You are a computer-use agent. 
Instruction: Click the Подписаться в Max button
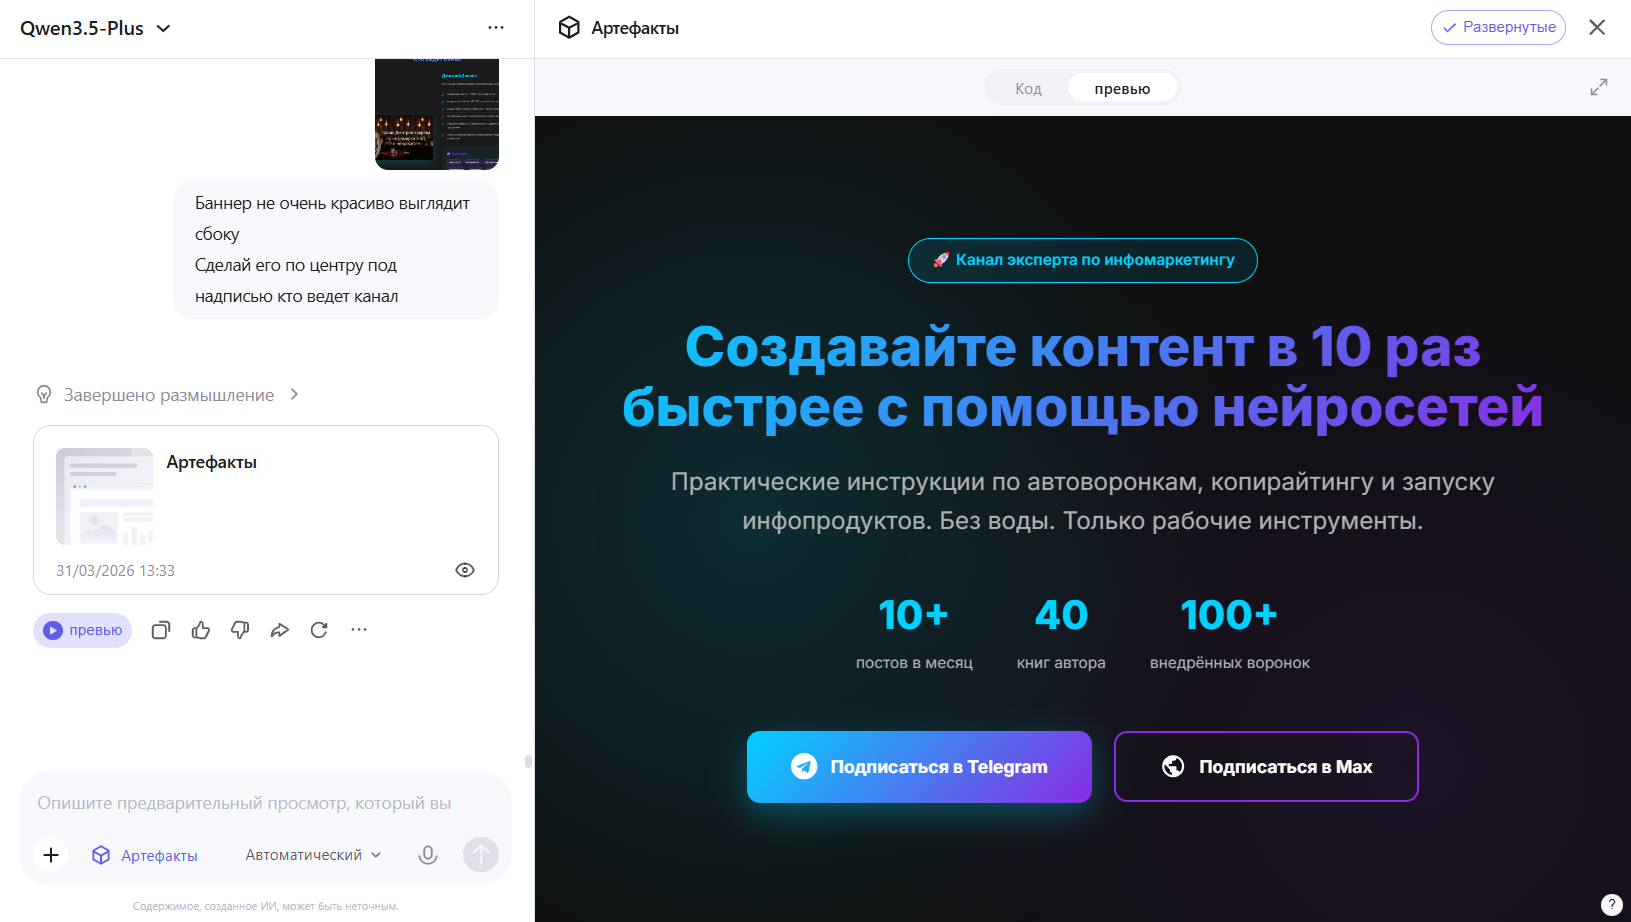(x=1265, y=766)
